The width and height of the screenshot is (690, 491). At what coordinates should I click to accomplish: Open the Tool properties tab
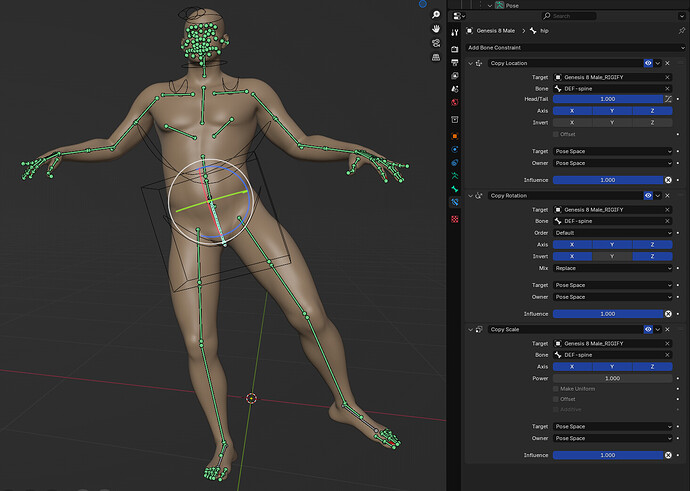(x=455, y=33)
